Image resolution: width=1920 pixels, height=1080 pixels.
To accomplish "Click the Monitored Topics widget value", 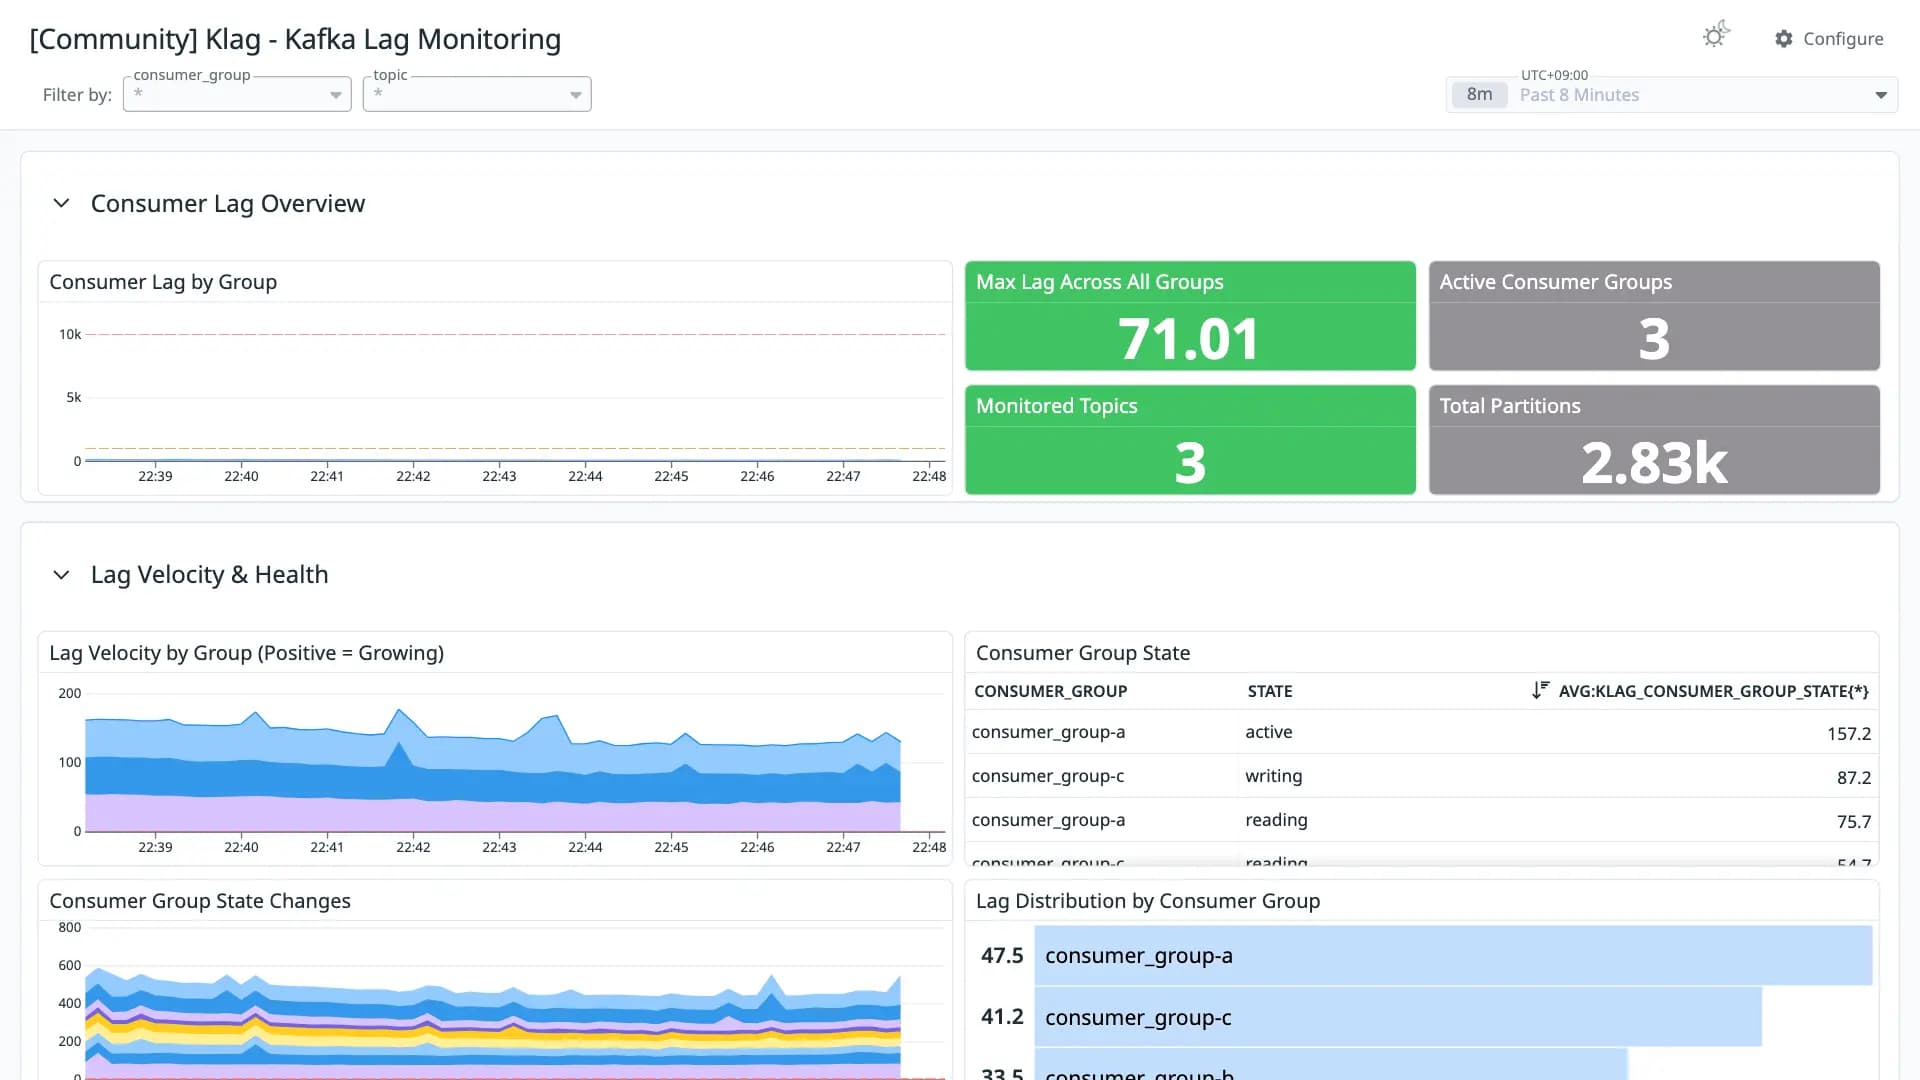I will point(1190,463).
